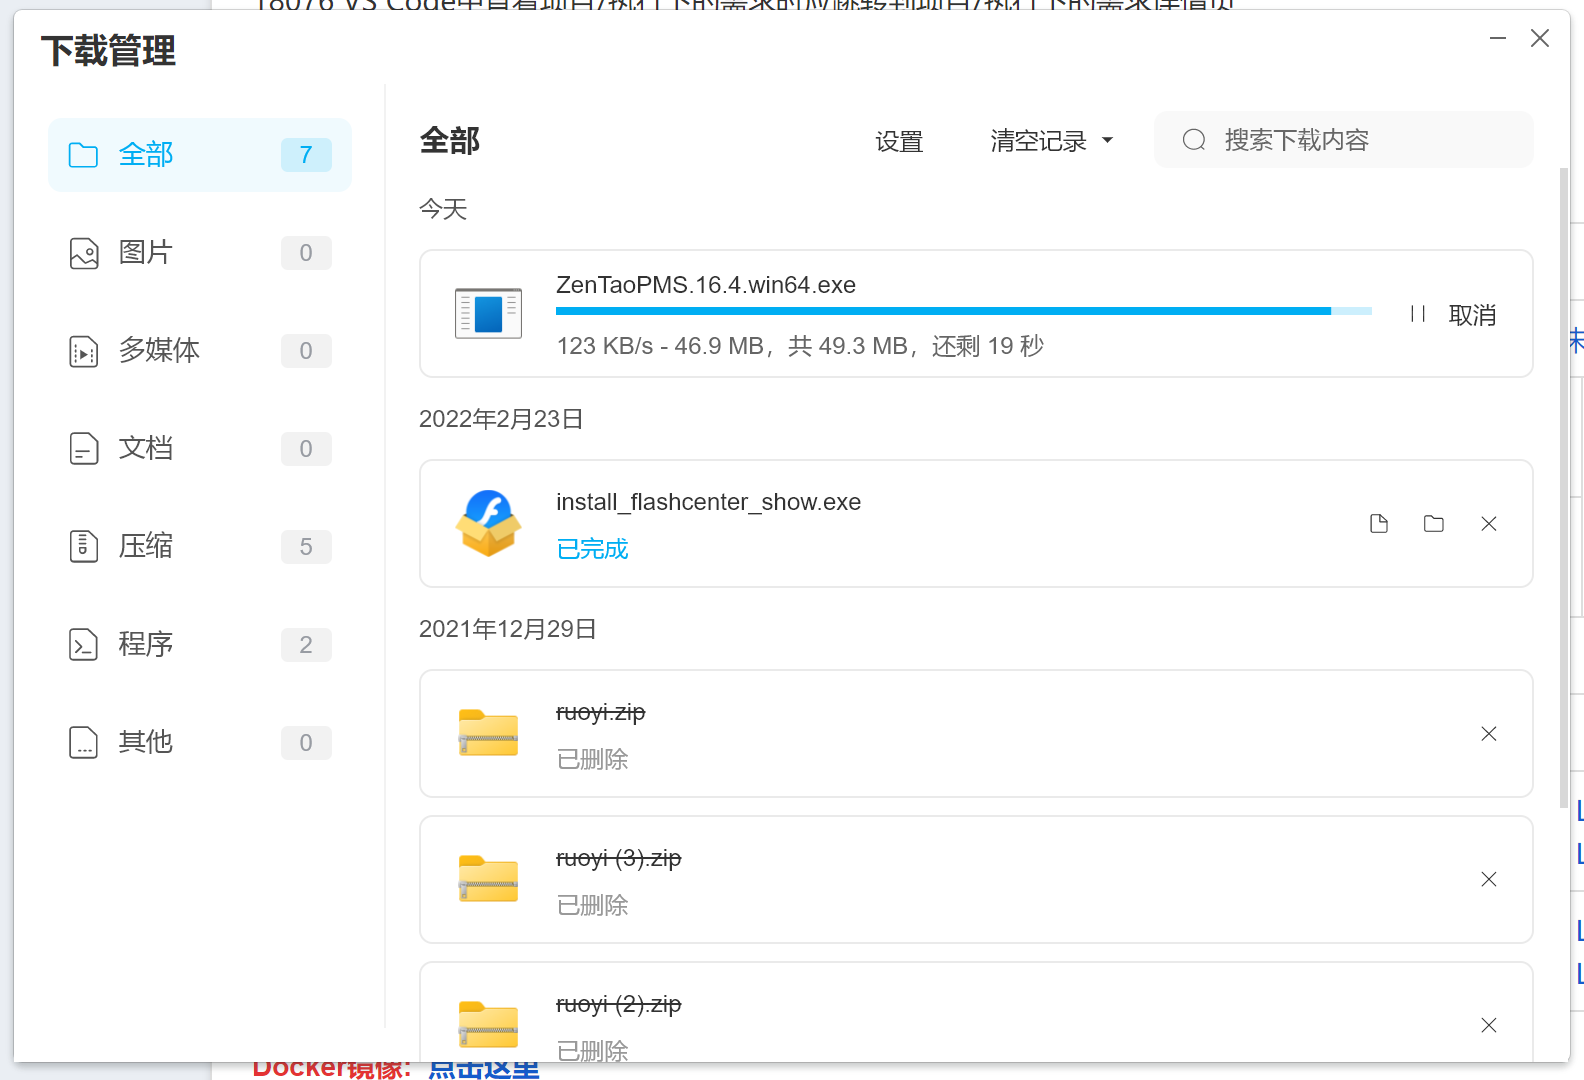Open the 多媒体 category
Screen dimensions: 1584x1080
click(x=200, y=351)
